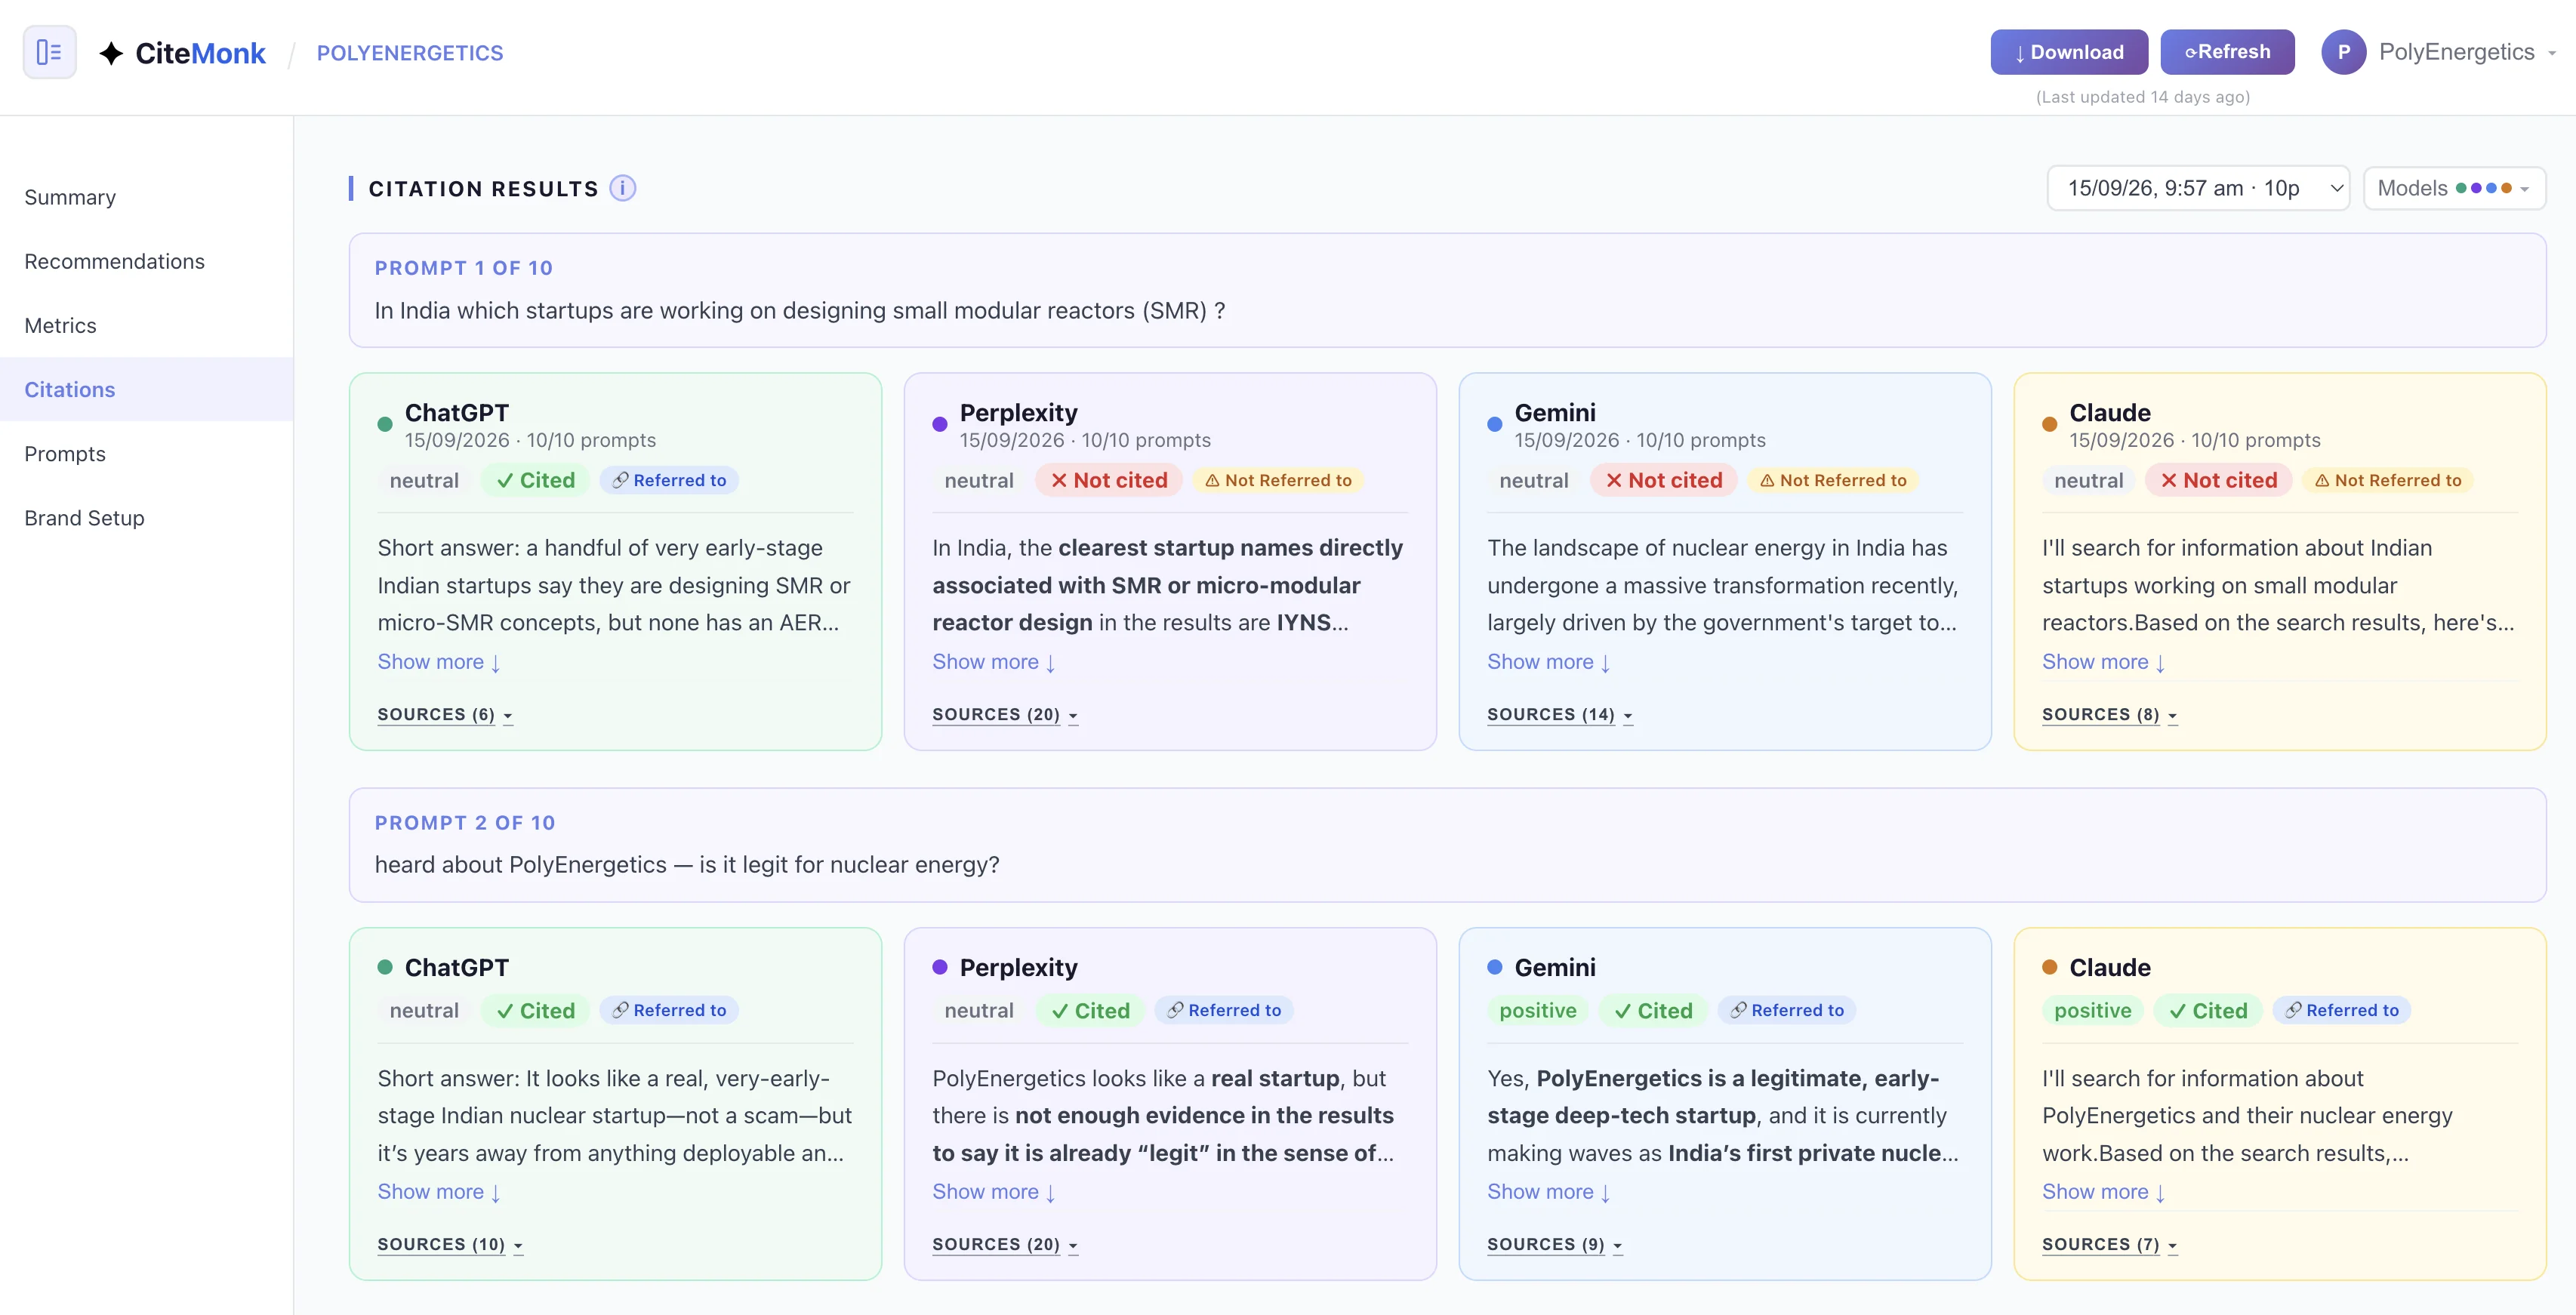Viewport: 2576px width, 1315px height.
Task: Open the Metrics sidebar item
Action: pos(60,325)
